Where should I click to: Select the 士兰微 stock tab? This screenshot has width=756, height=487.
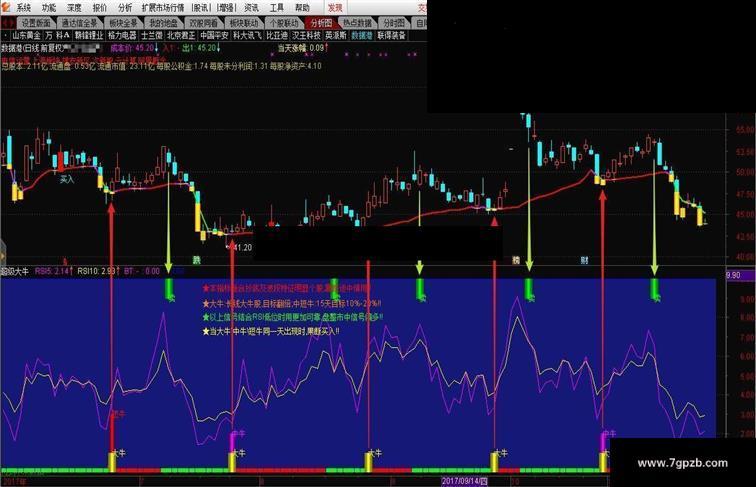coord(151,35)
